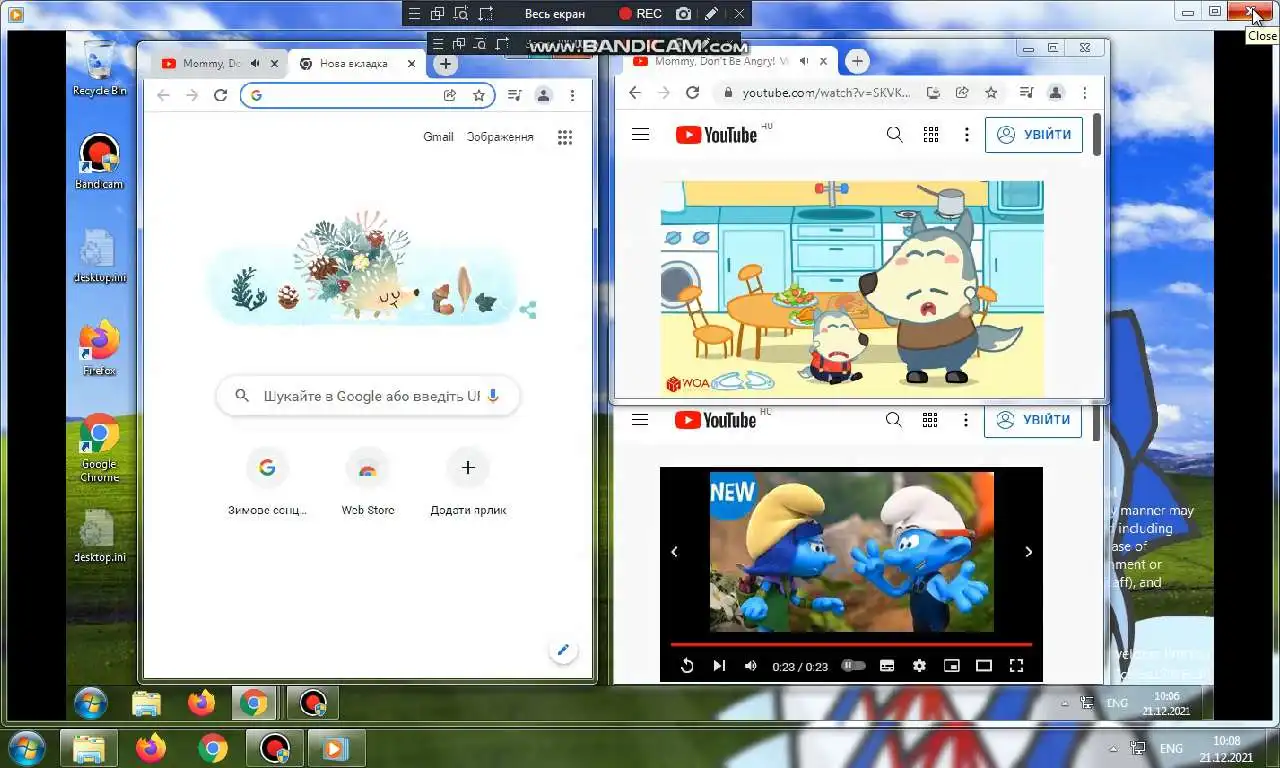The image size is (1280, 768).
Task: Click the Шукайте в Google search box
Action: [x=368, y=396]
